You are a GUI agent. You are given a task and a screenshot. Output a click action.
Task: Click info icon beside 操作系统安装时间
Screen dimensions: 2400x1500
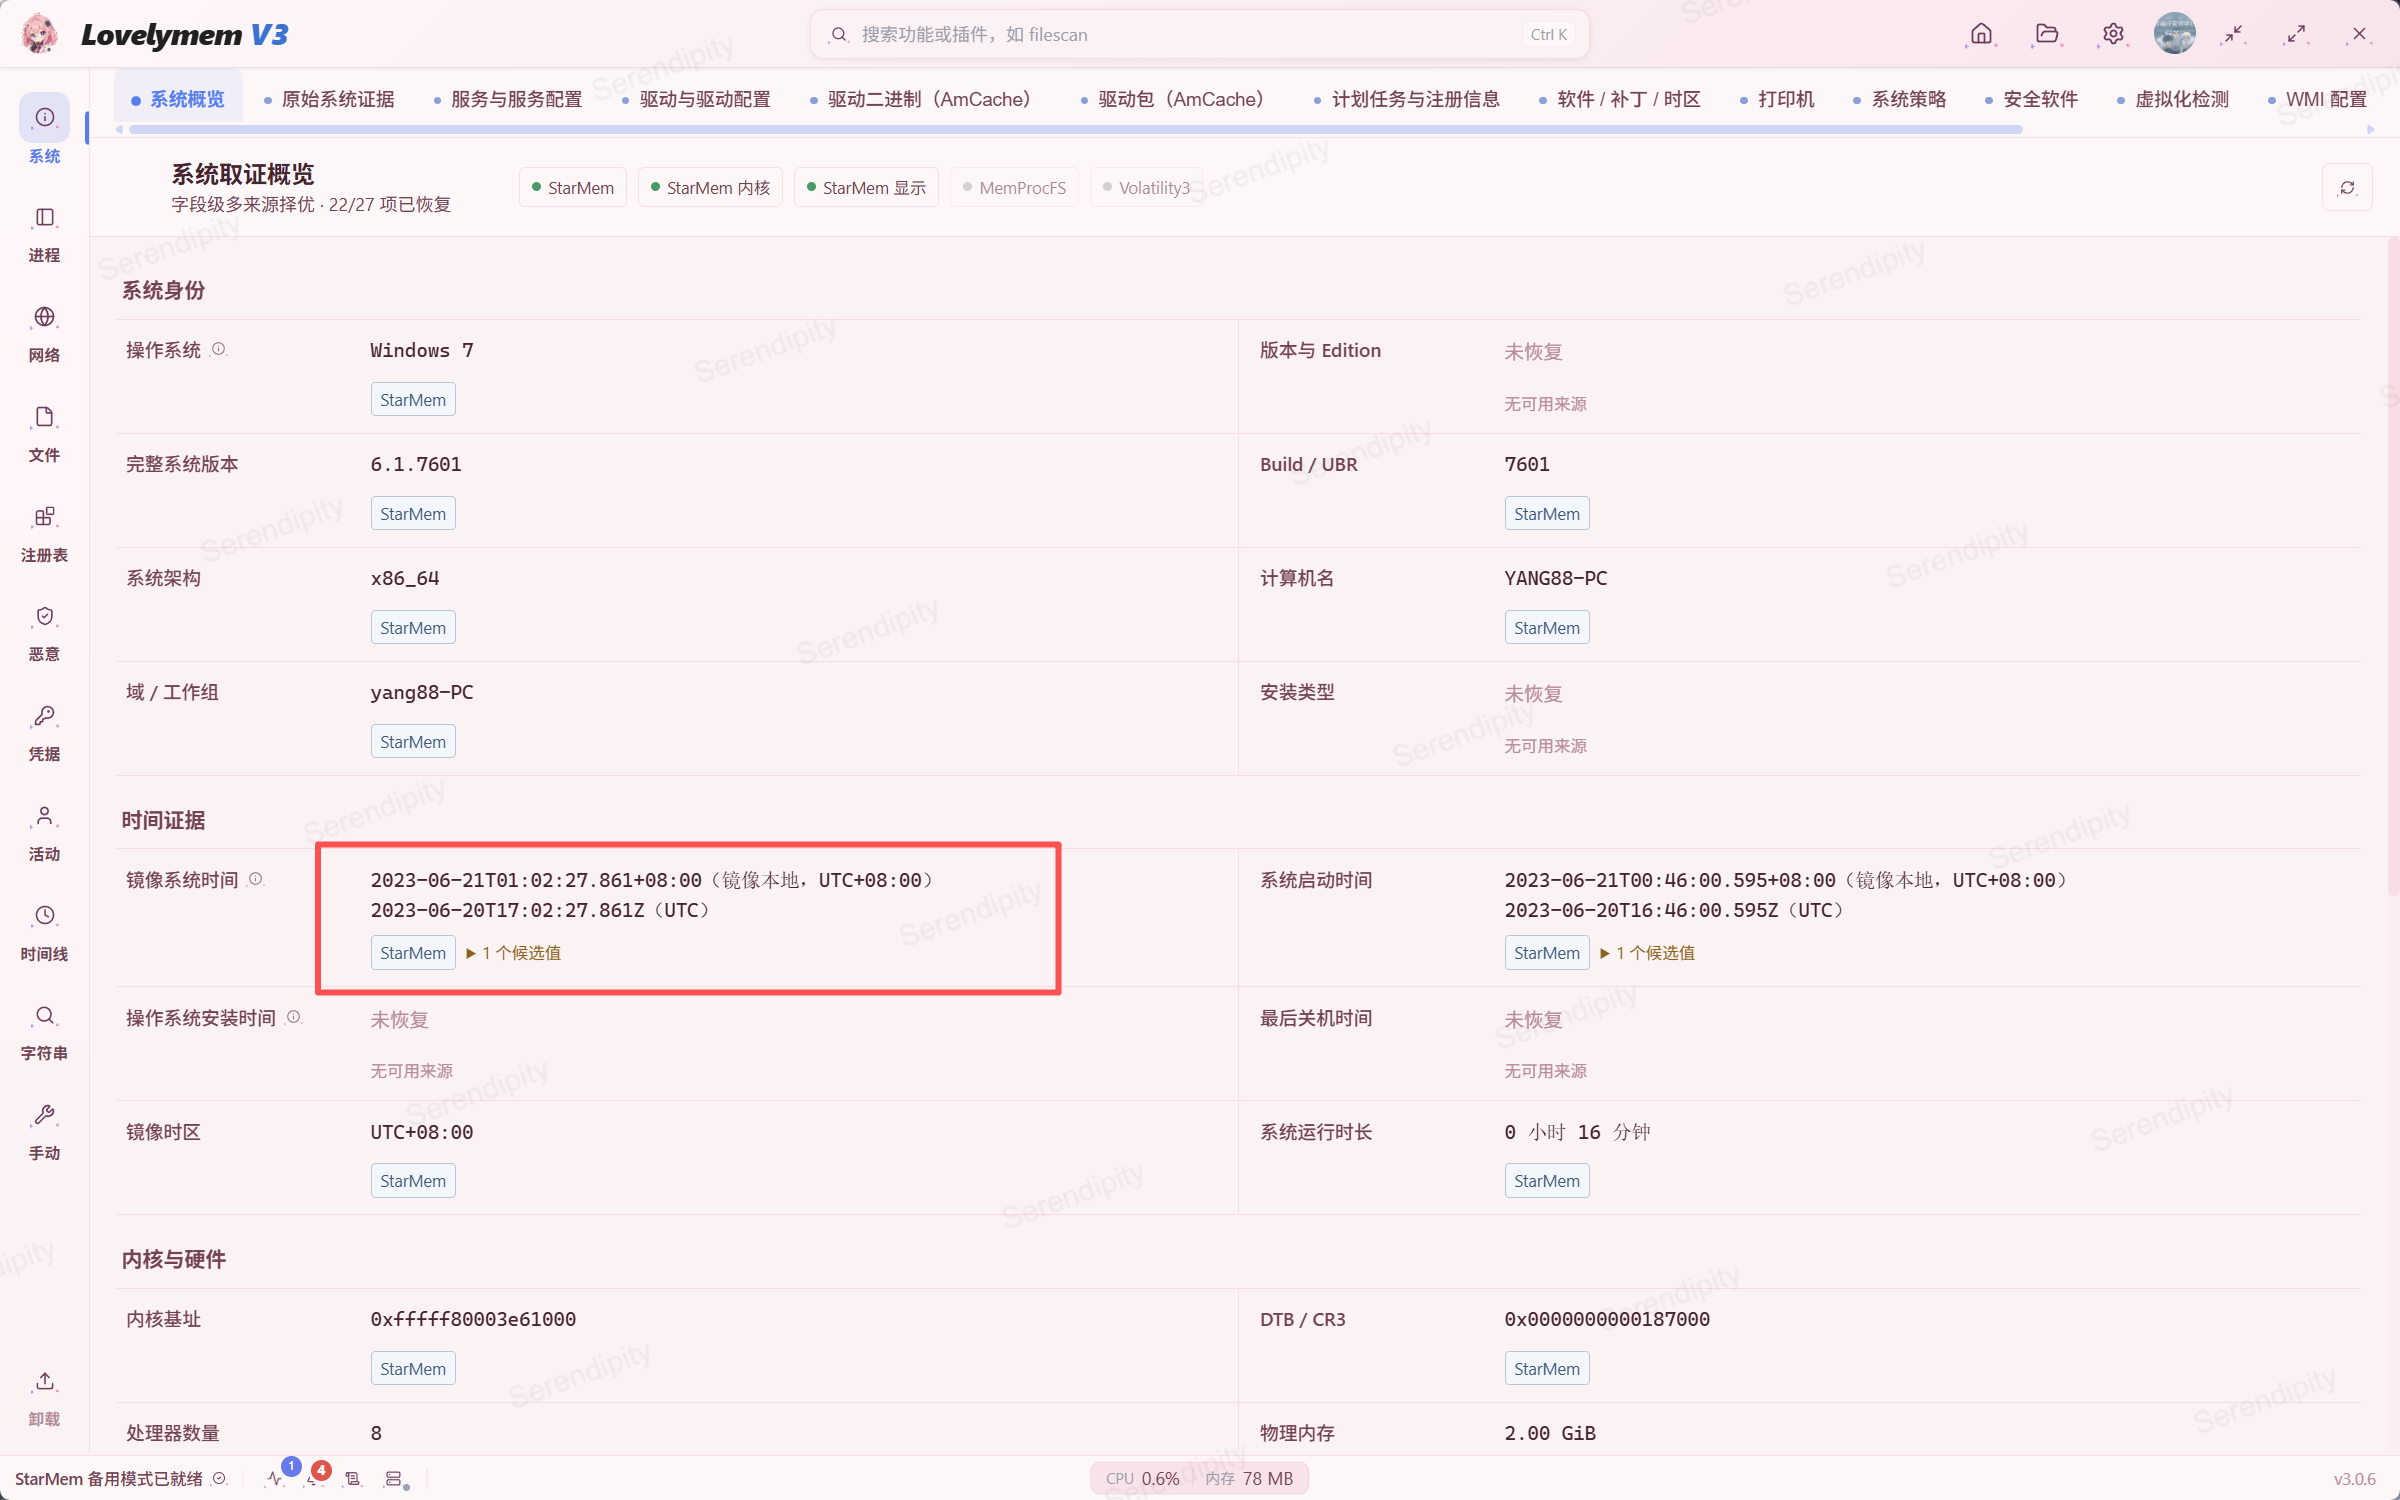pos(293,1017)
